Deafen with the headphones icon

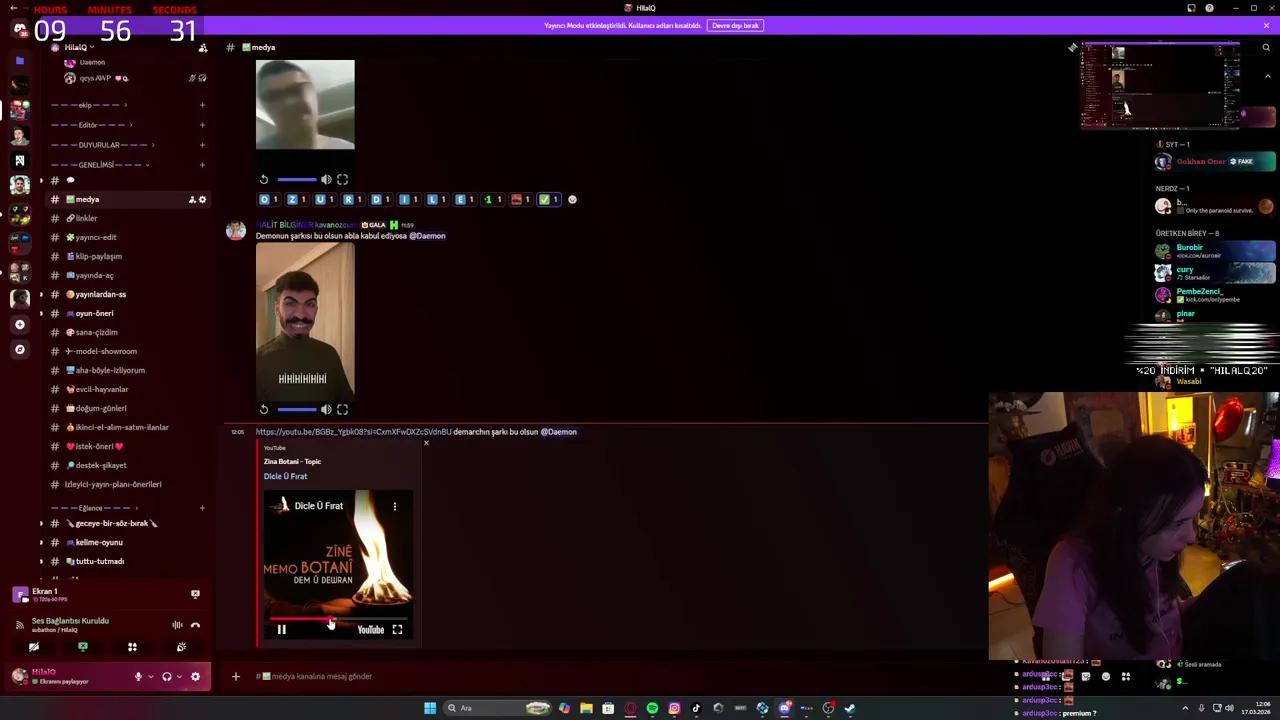click(x=167, y=677)
